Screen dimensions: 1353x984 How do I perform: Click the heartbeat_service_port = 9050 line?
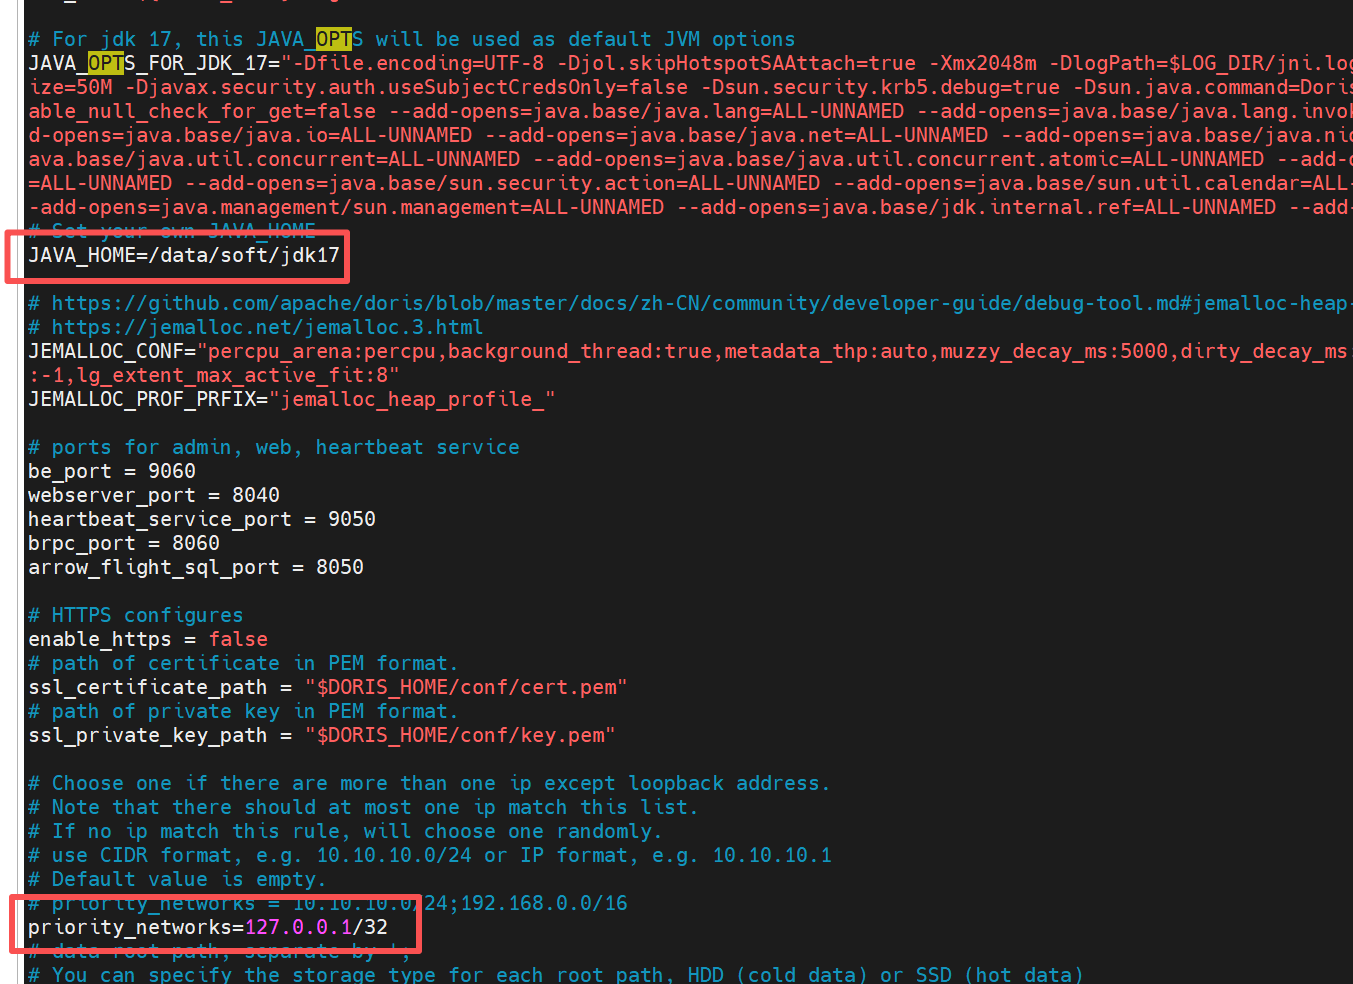(202, 519)
